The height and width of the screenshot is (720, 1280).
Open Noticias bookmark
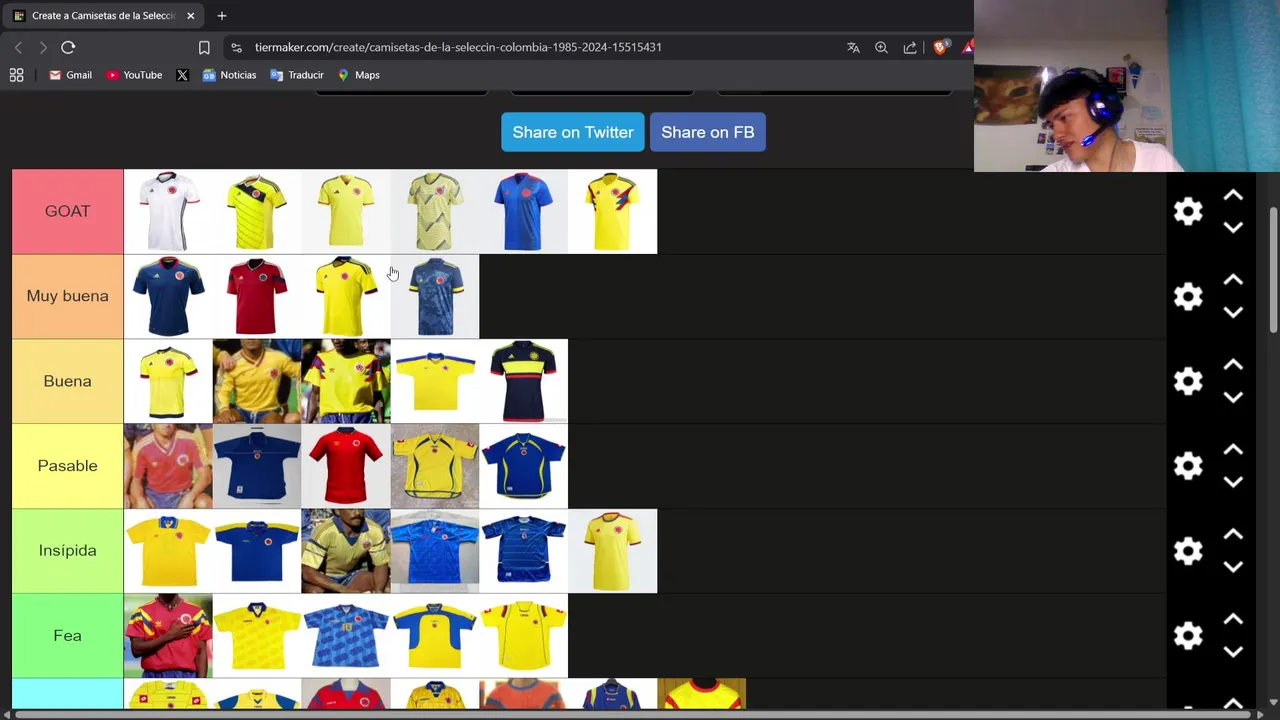[229, 75]
